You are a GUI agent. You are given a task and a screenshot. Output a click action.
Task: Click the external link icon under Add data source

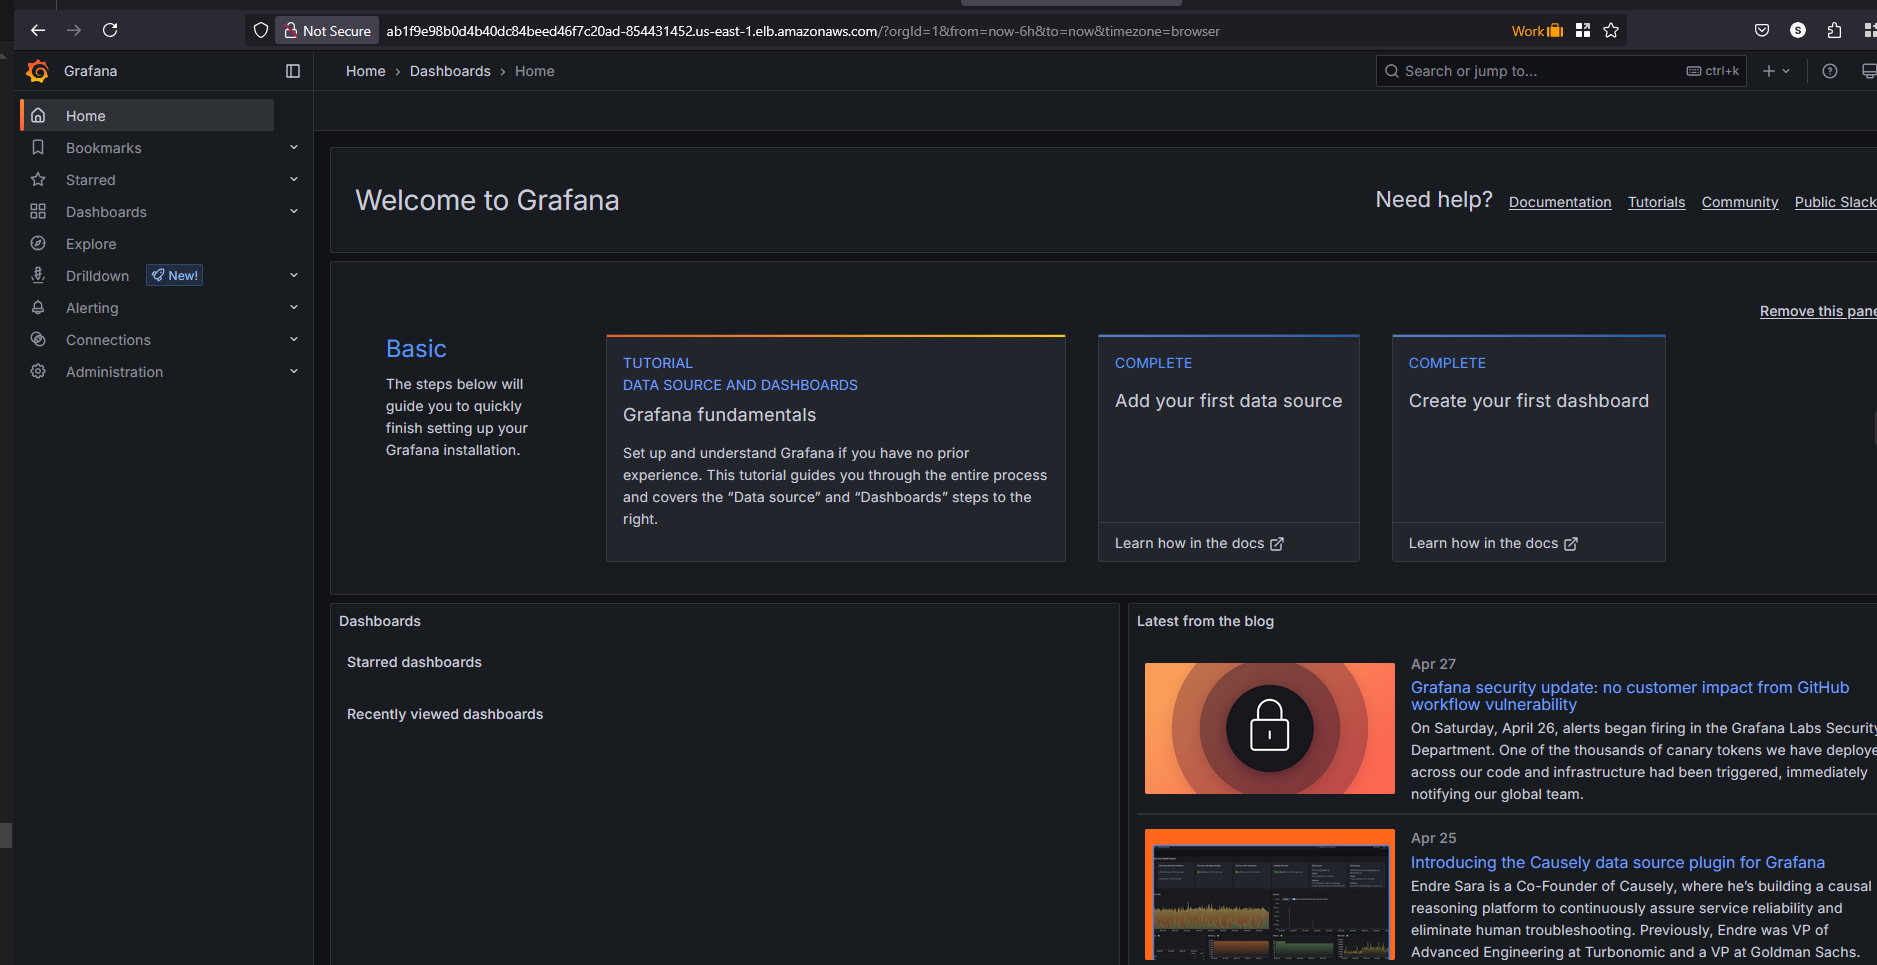pyautogui.click(x=1277, y=544)
